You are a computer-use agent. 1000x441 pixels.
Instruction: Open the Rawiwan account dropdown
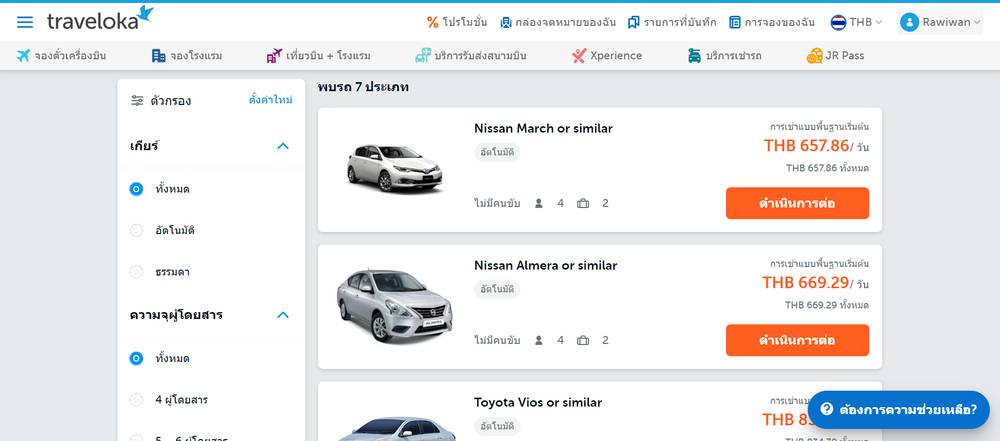click(940, 22)
